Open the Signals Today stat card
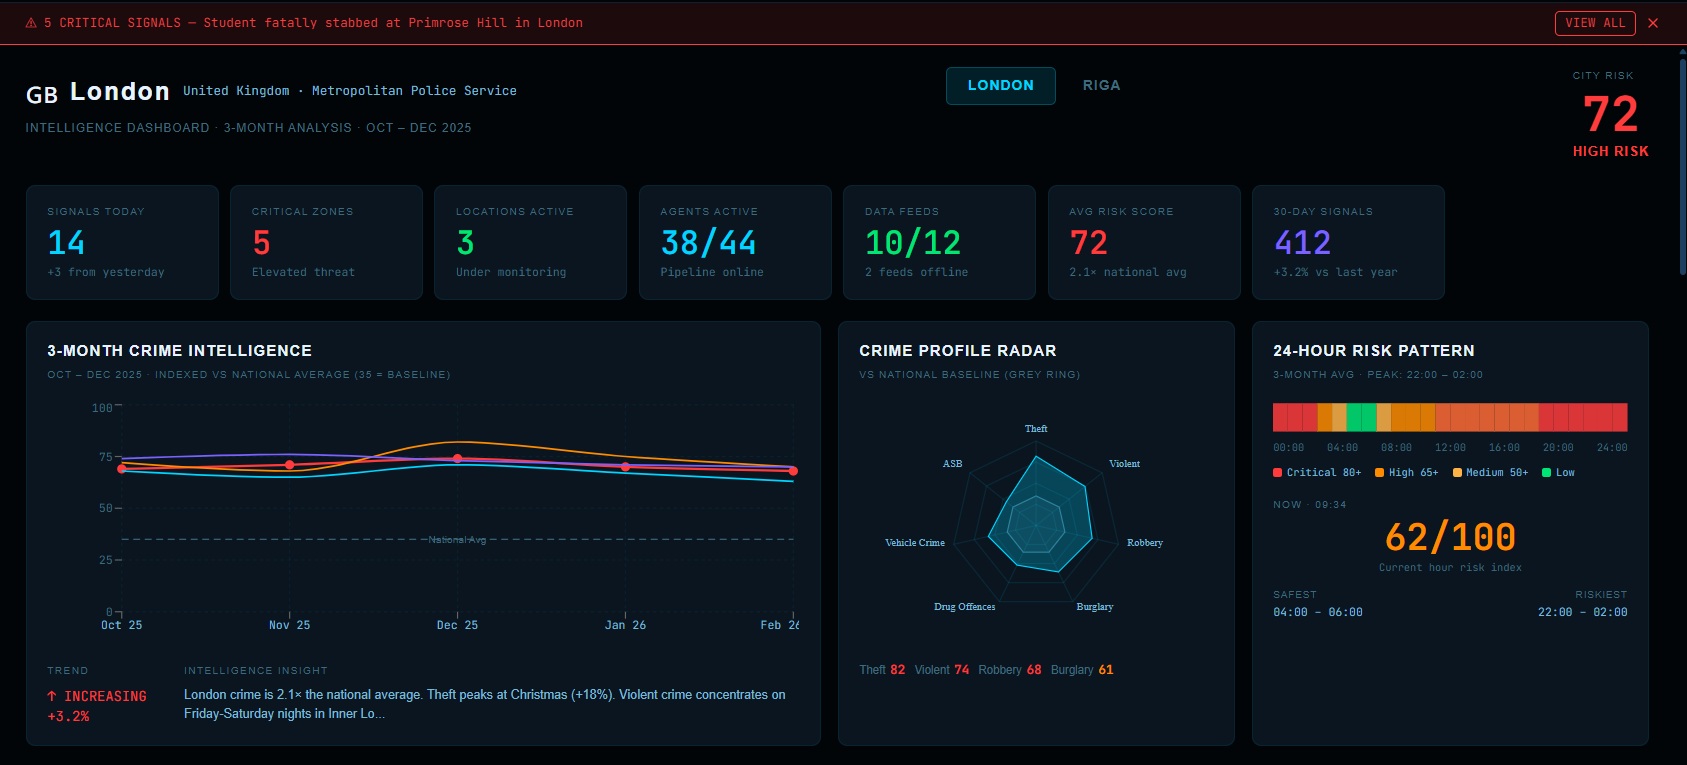This screenshot has width=1687, height=765. (x=122, y=242)
